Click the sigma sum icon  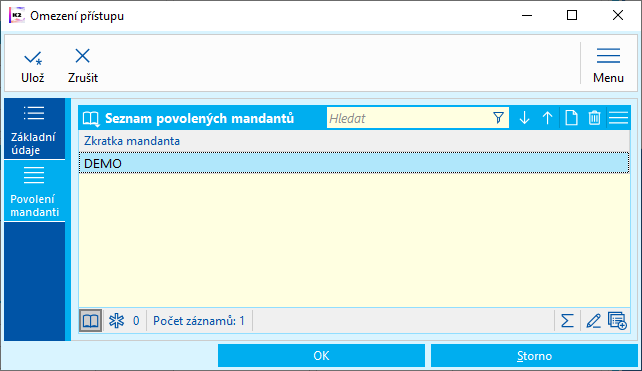click(x=567, y=321)
